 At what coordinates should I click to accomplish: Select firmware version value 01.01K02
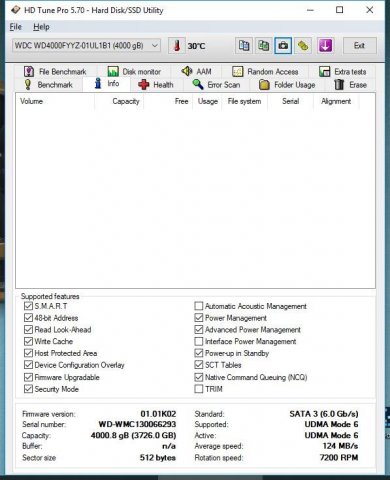pyautogui.click(x=158, y=414)
